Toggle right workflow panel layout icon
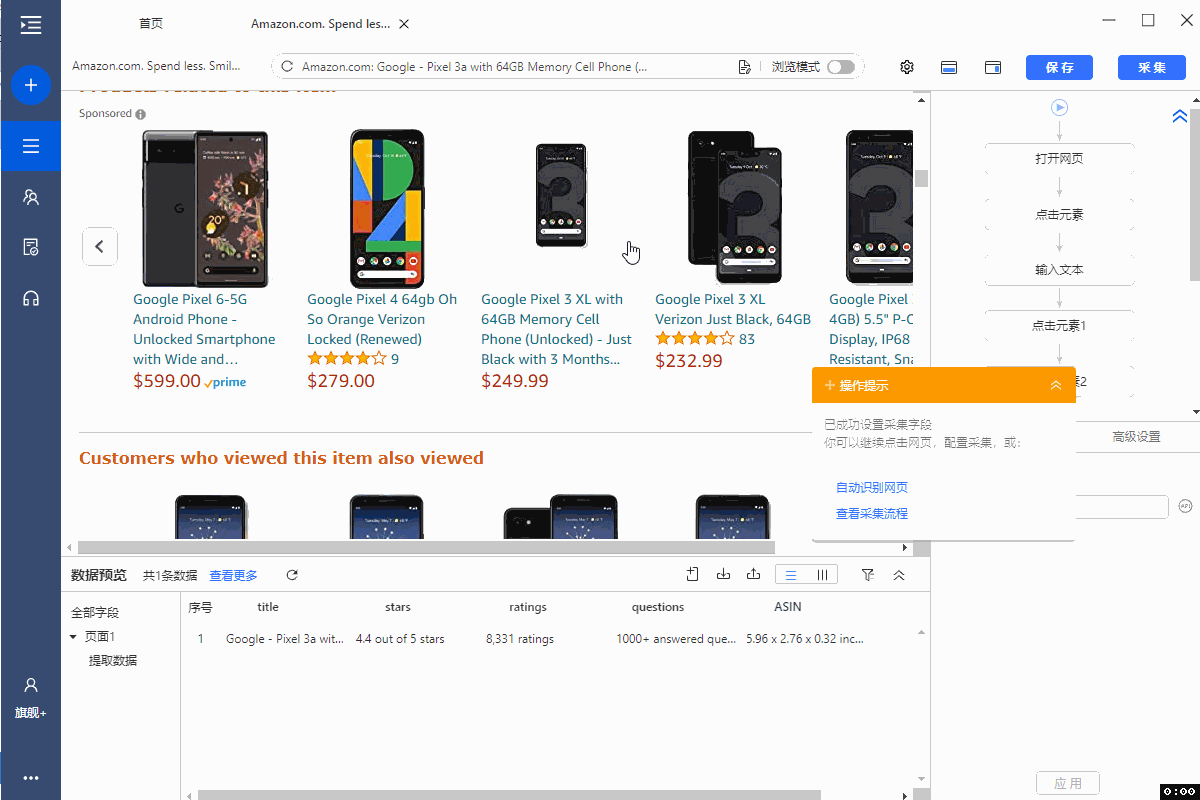Image resolution: width=1200 pixels, height=800 pixels. click(x=993, y=67)
